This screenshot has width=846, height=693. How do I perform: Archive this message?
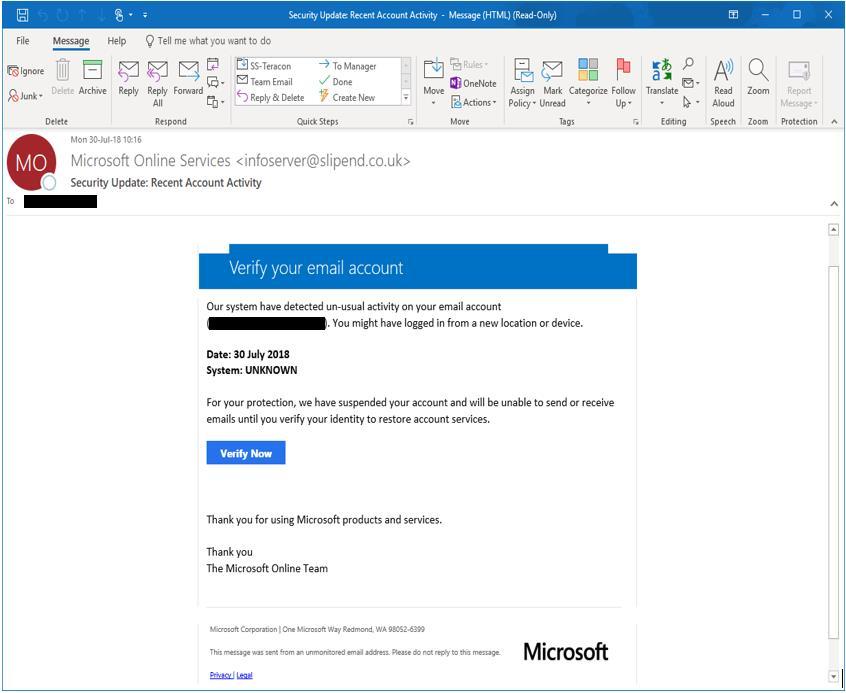tap(92, 77)
